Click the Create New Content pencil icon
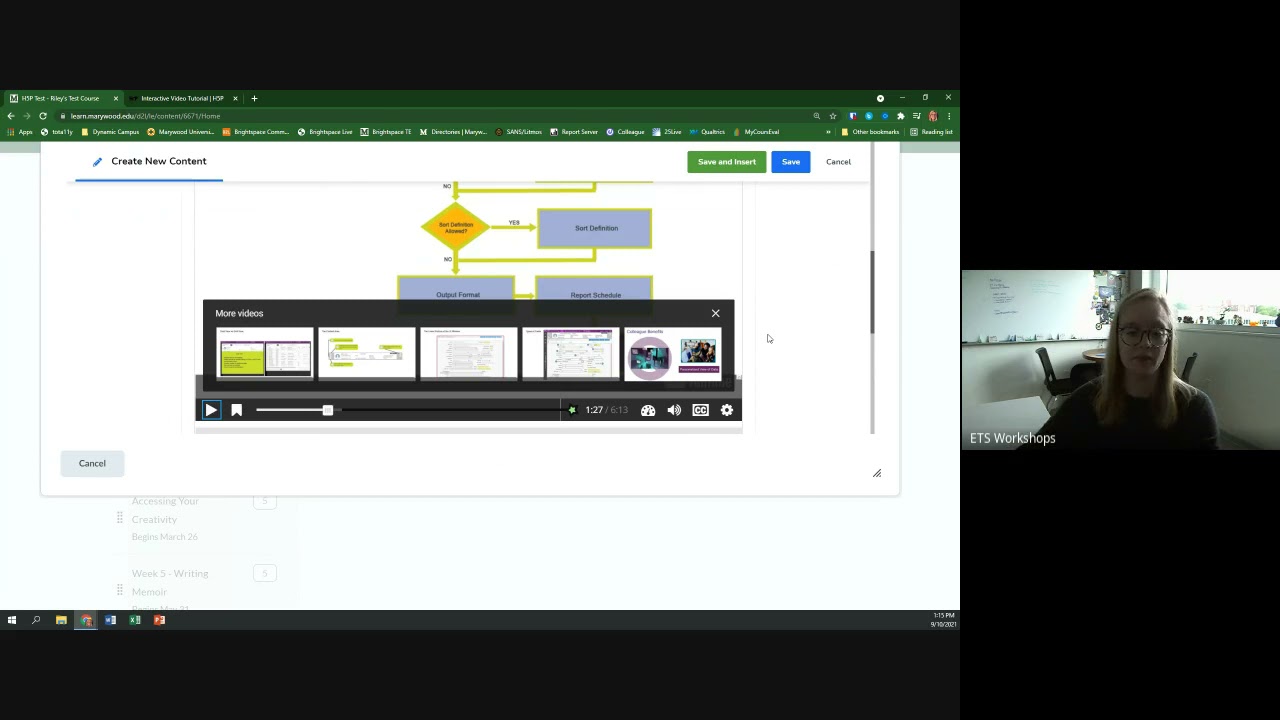 point(98,161)
